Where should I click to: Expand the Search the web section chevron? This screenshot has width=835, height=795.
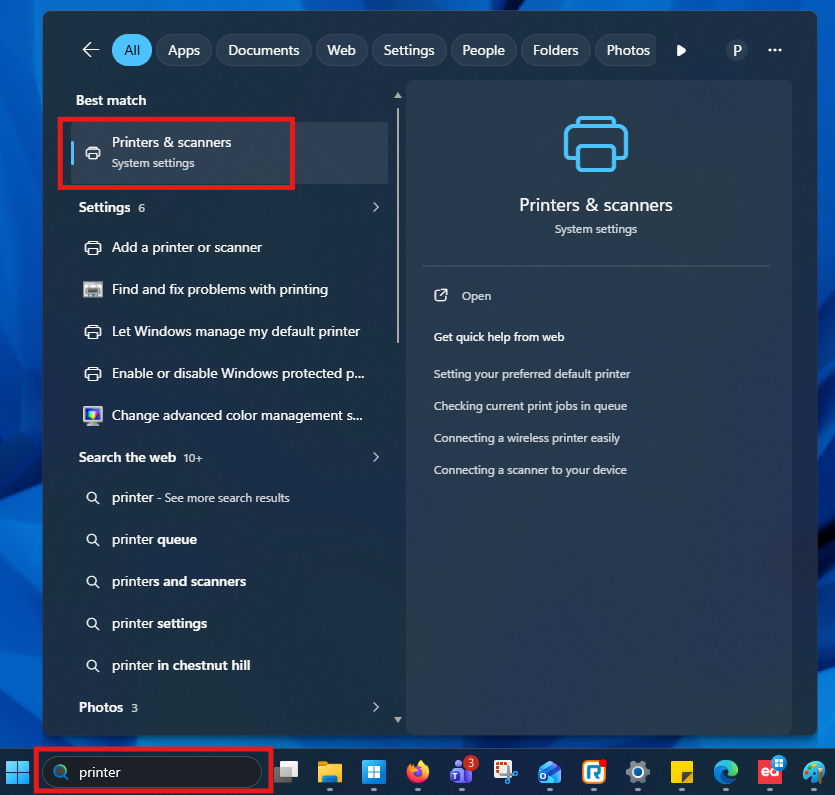pyautogui.click(x=376, y=457)
